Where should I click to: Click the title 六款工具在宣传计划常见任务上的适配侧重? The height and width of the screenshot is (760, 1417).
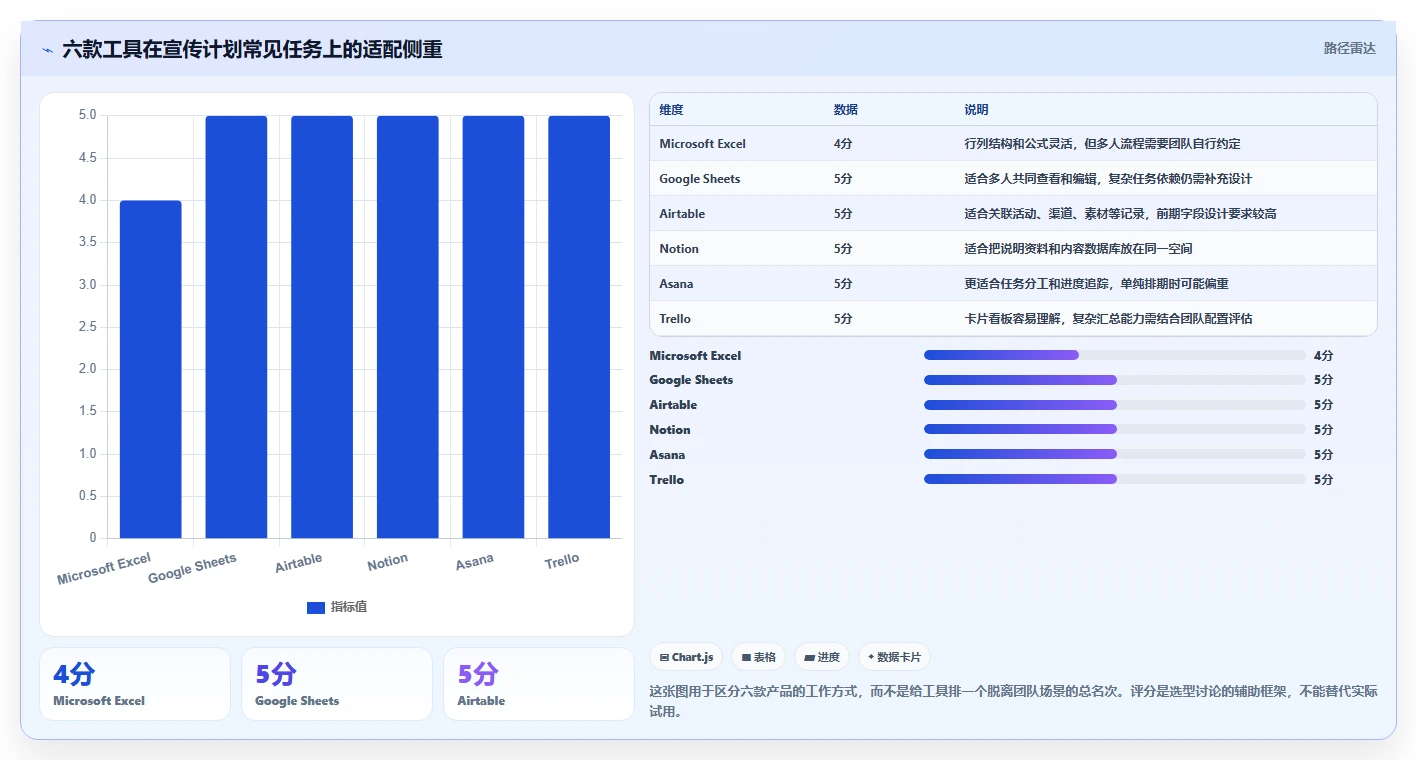point(252,49)
